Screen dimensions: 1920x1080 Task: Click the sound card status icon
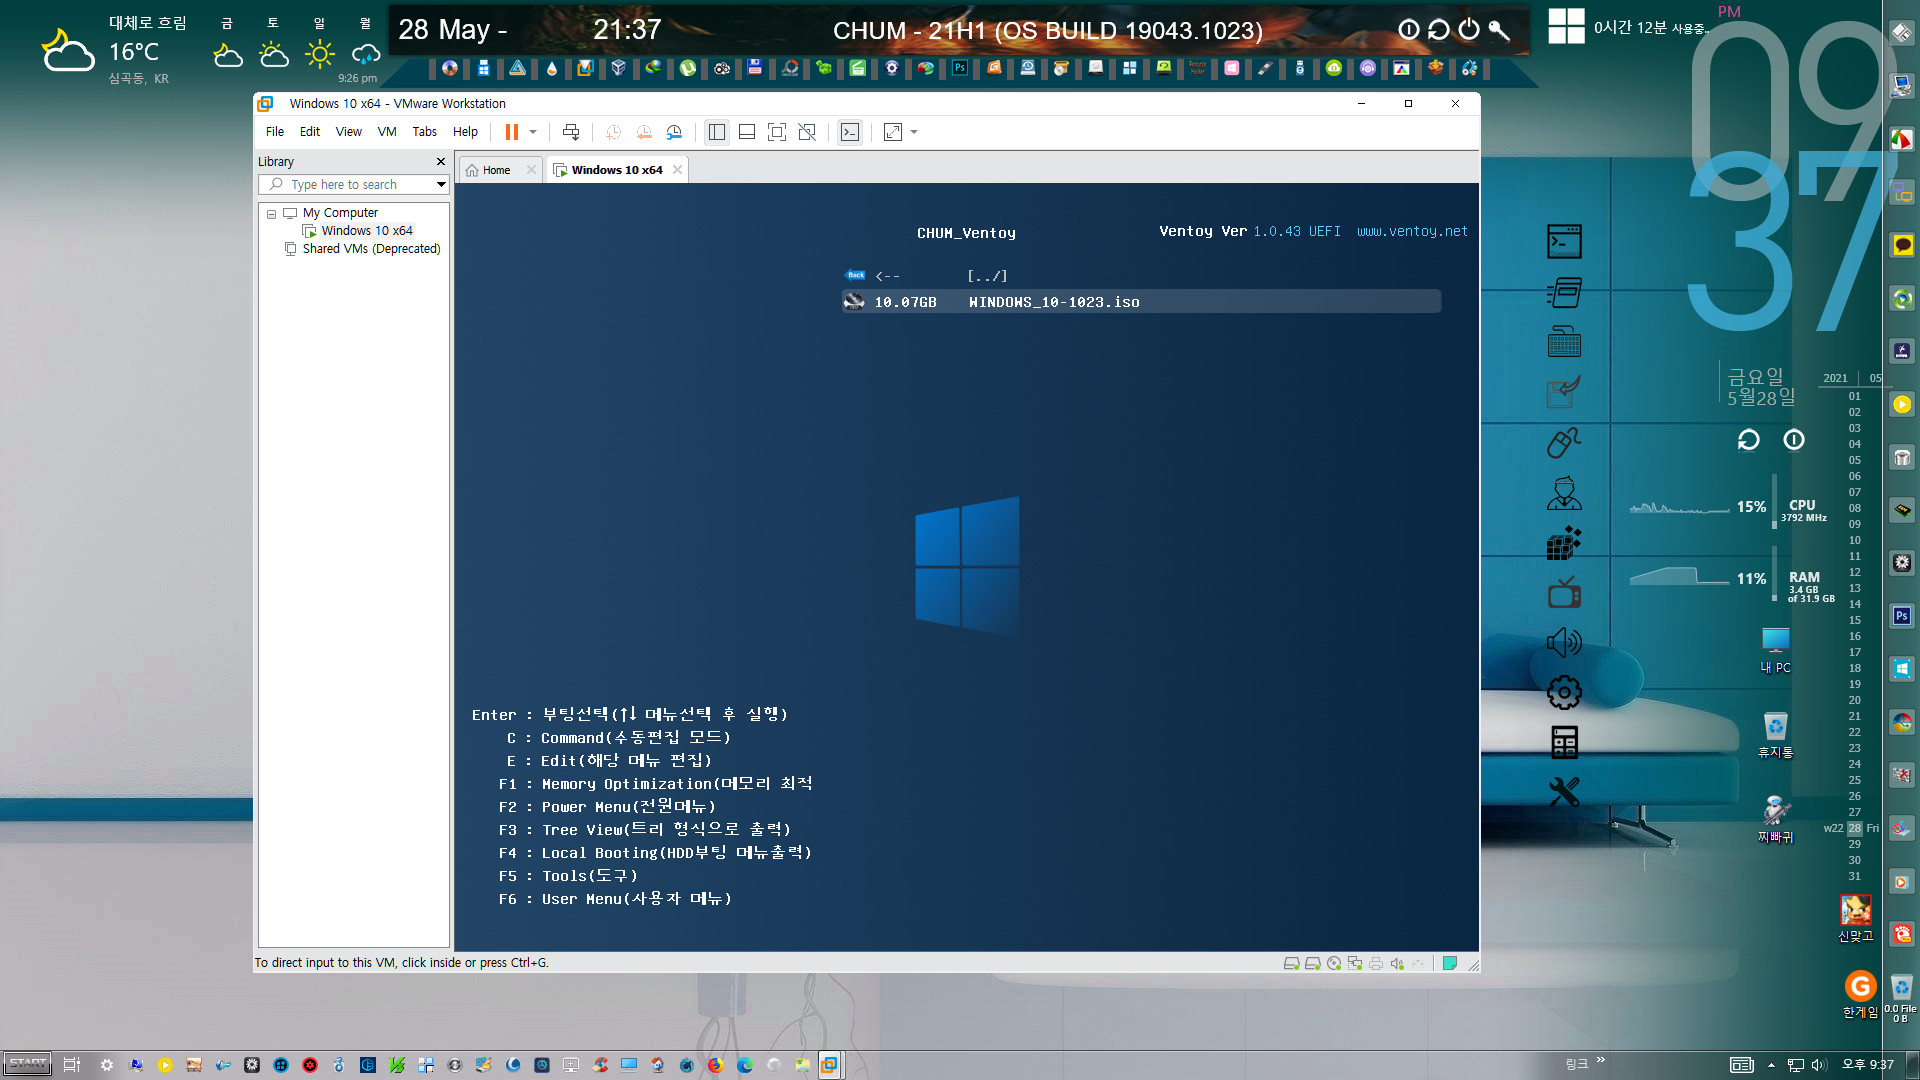pyautogui.click(x=1397, y=964)
